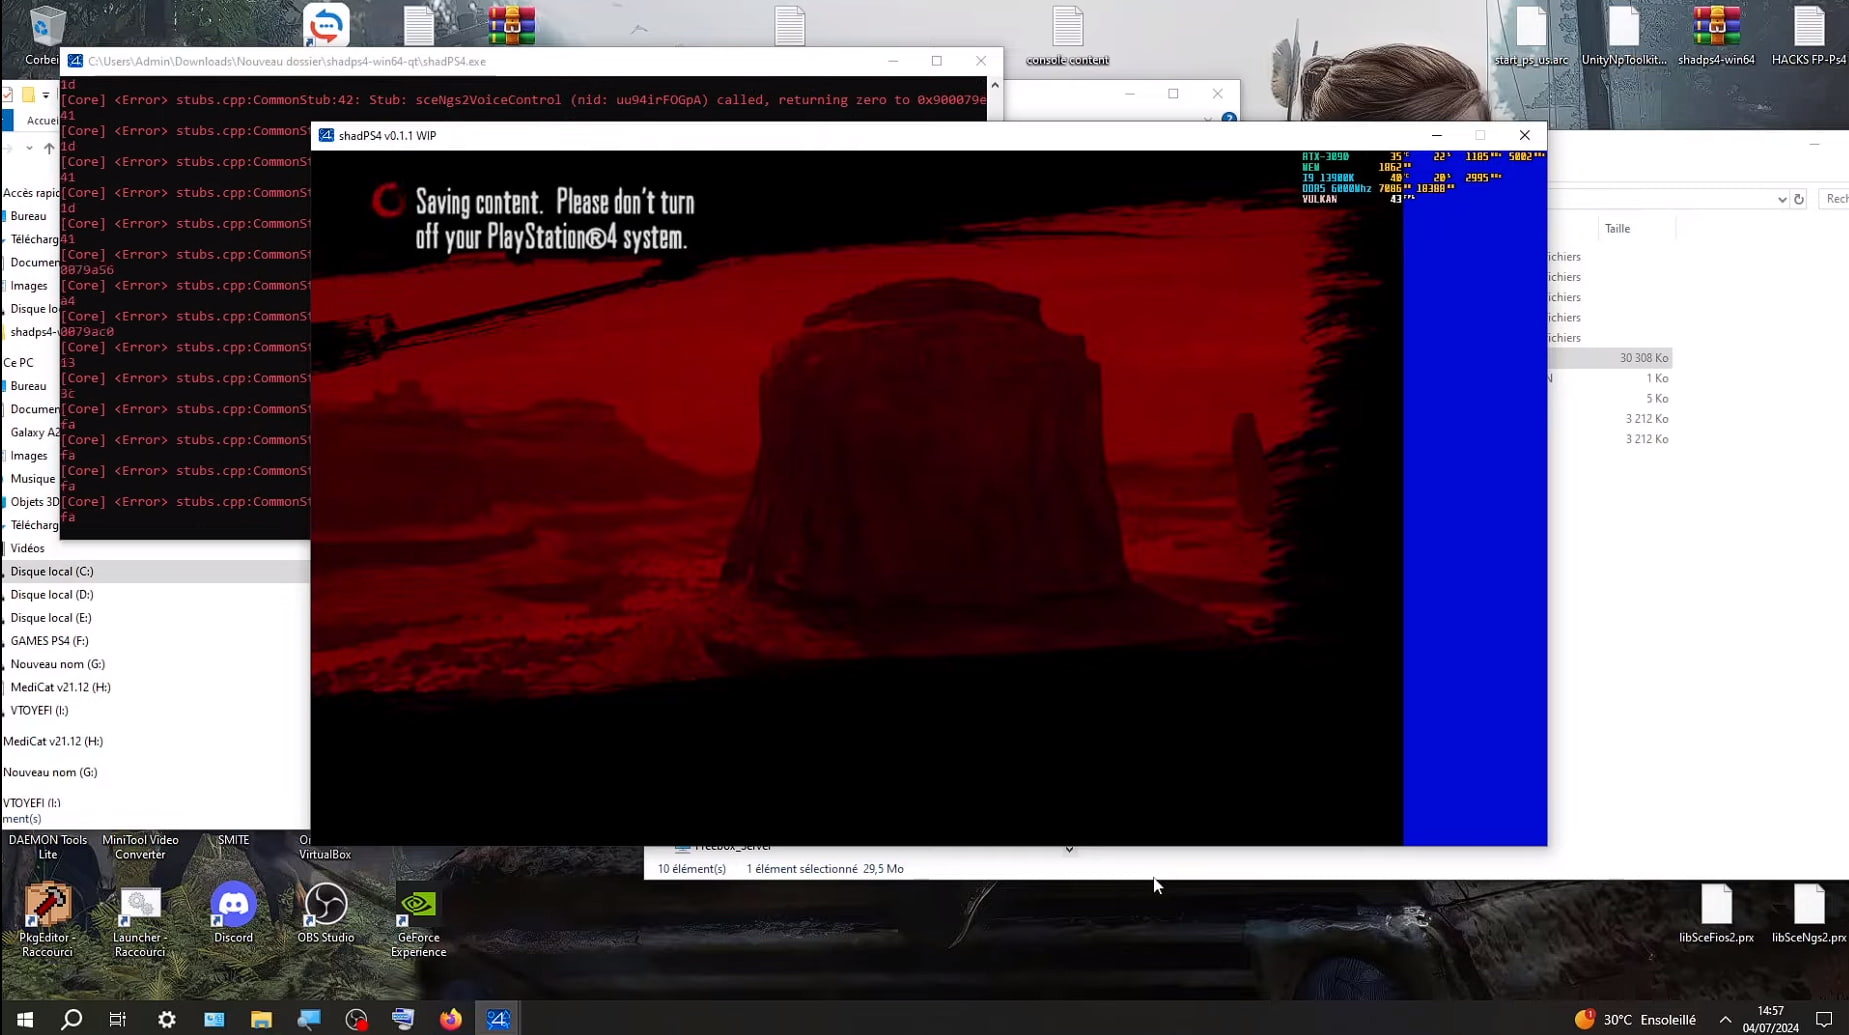Click the Explorer search field (Rech)
The height and width of the screenshot is (1035, 1849).
[x=1834, y=199]
